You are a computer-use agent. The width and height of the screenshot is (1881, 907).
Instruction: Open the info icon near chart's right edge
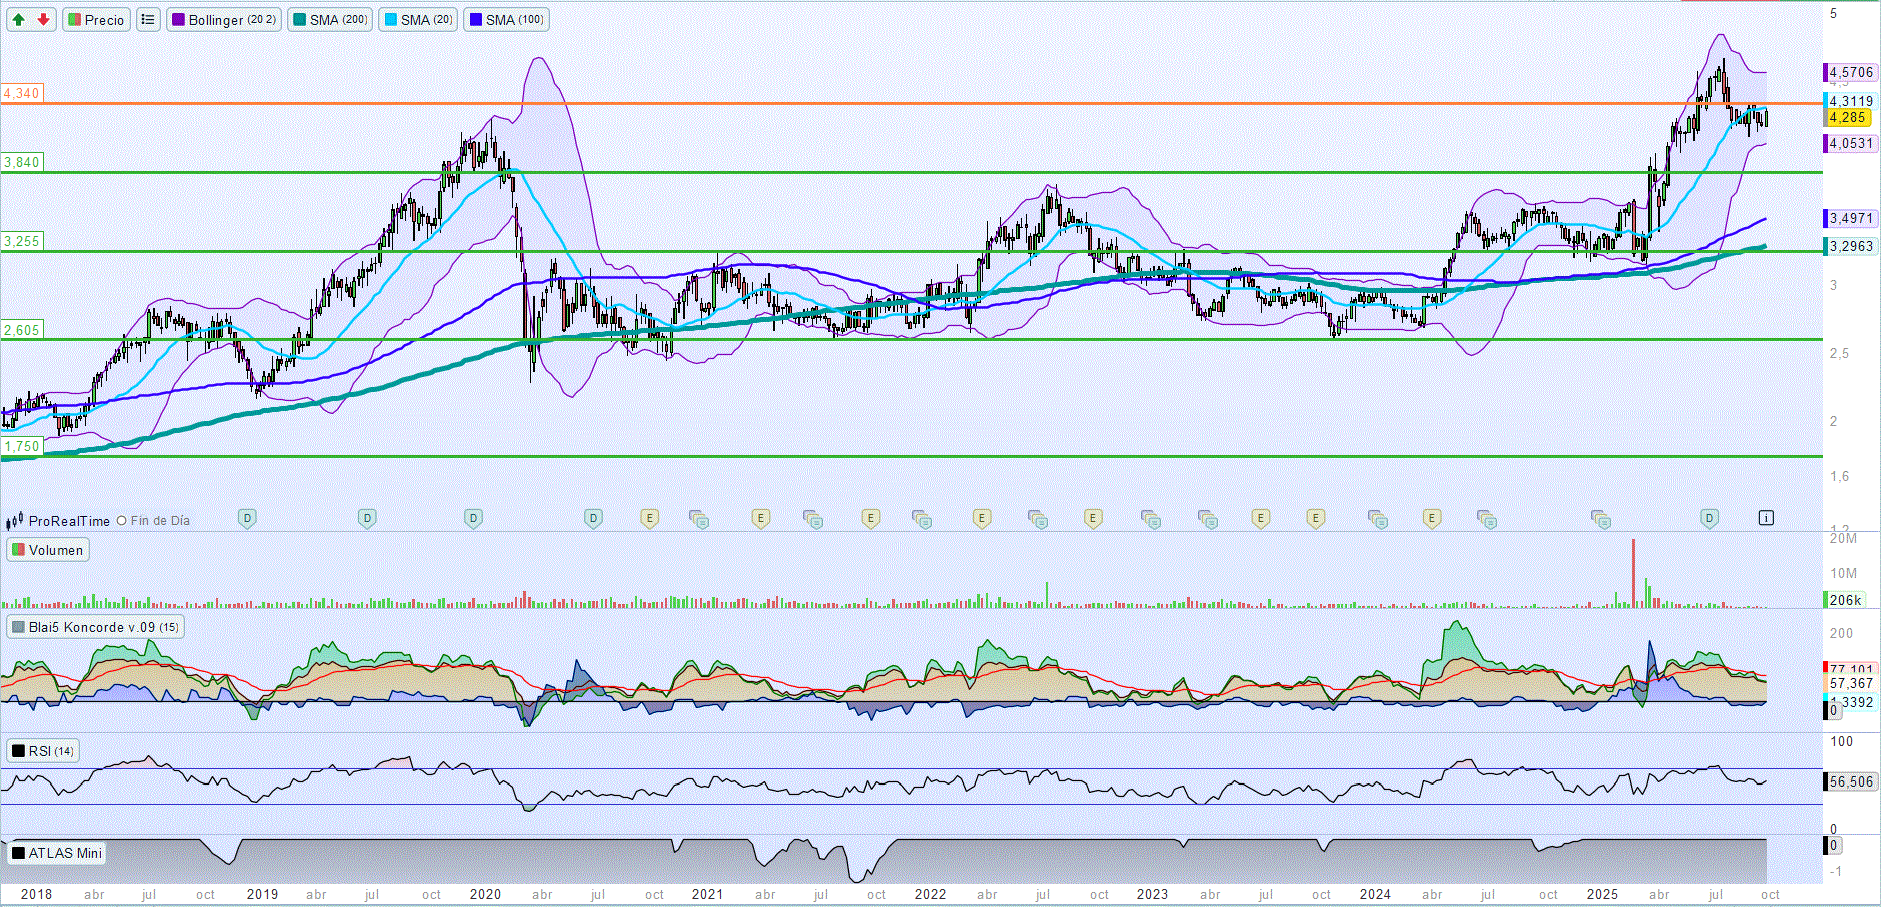point(1766,518)
